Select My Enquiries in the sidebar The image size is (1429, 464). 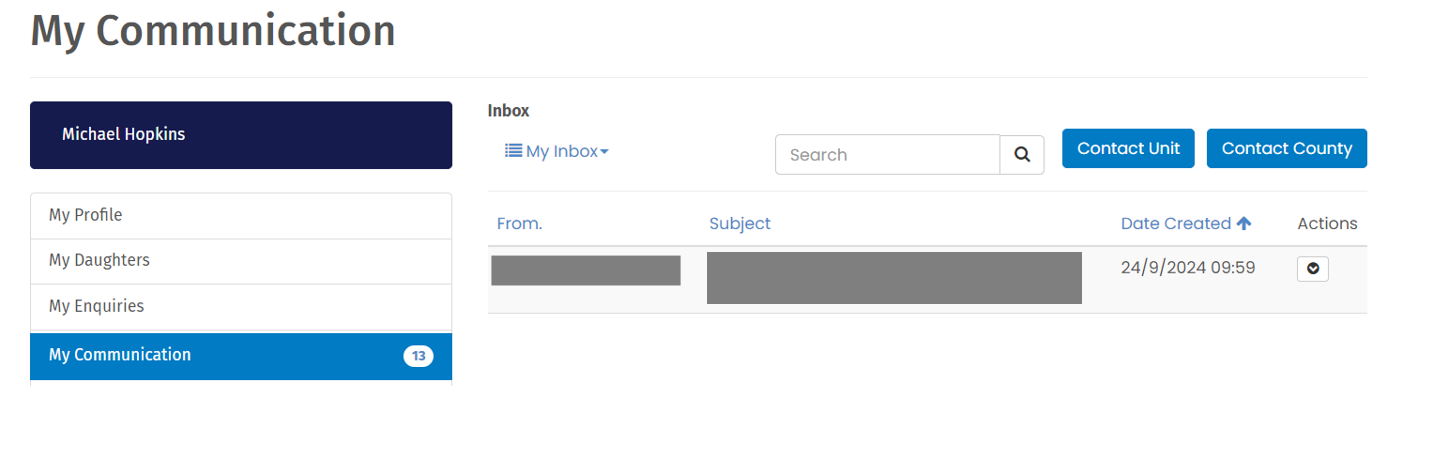[241, 307]
